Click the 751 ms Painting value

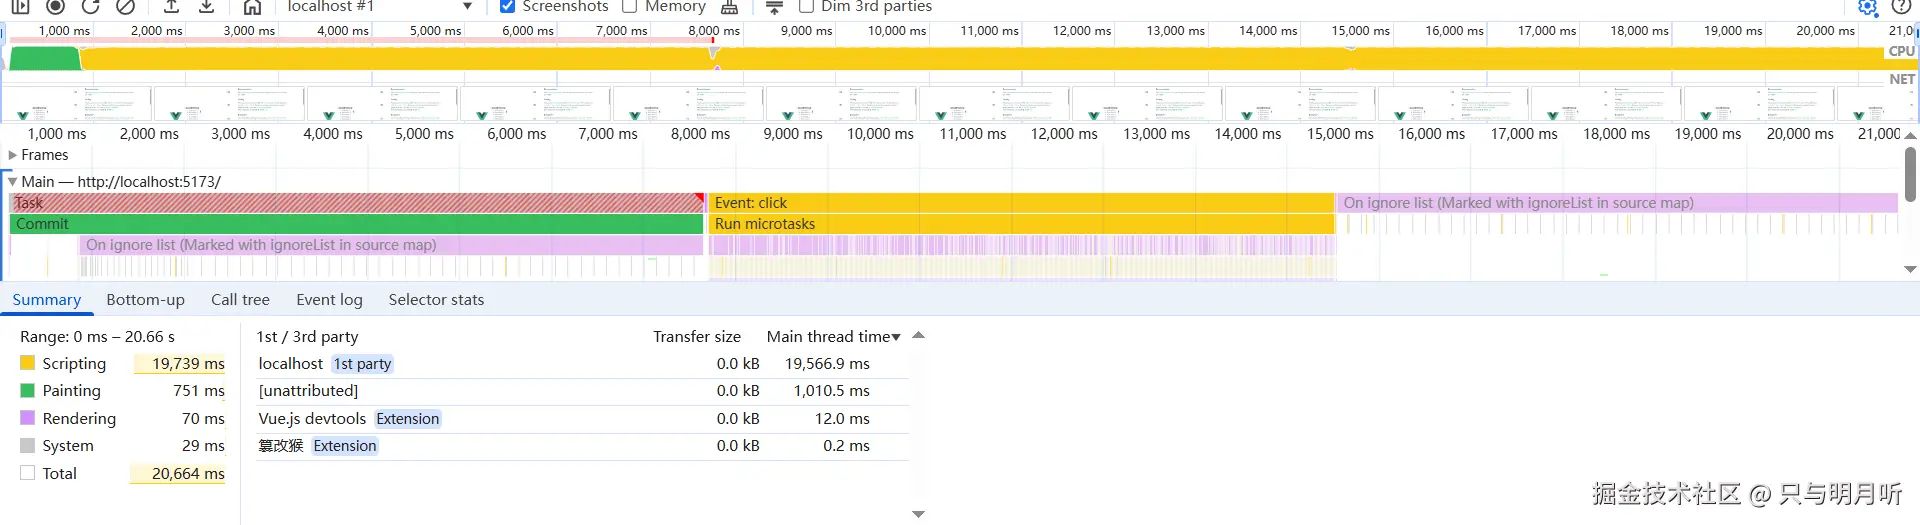pos(199,391)
